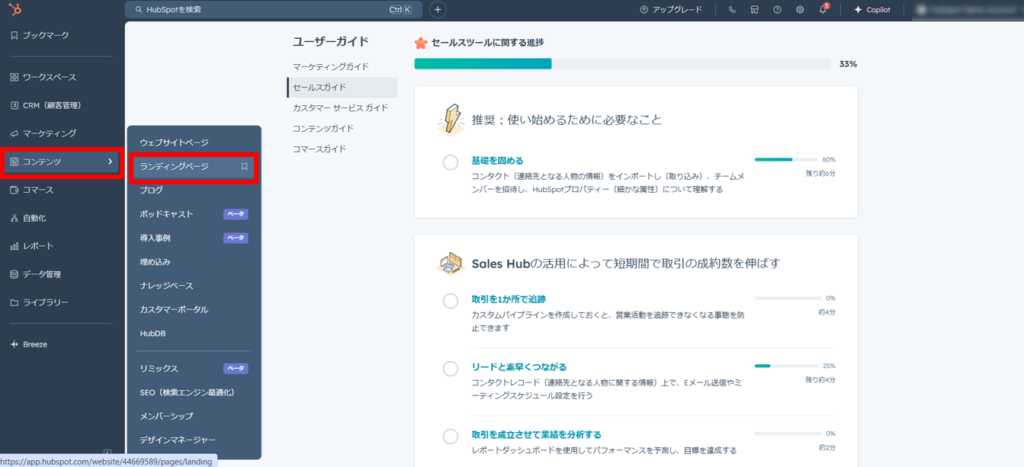Toggle the 取引を1か所で追跡 task circle

click(x=450, y=301)
